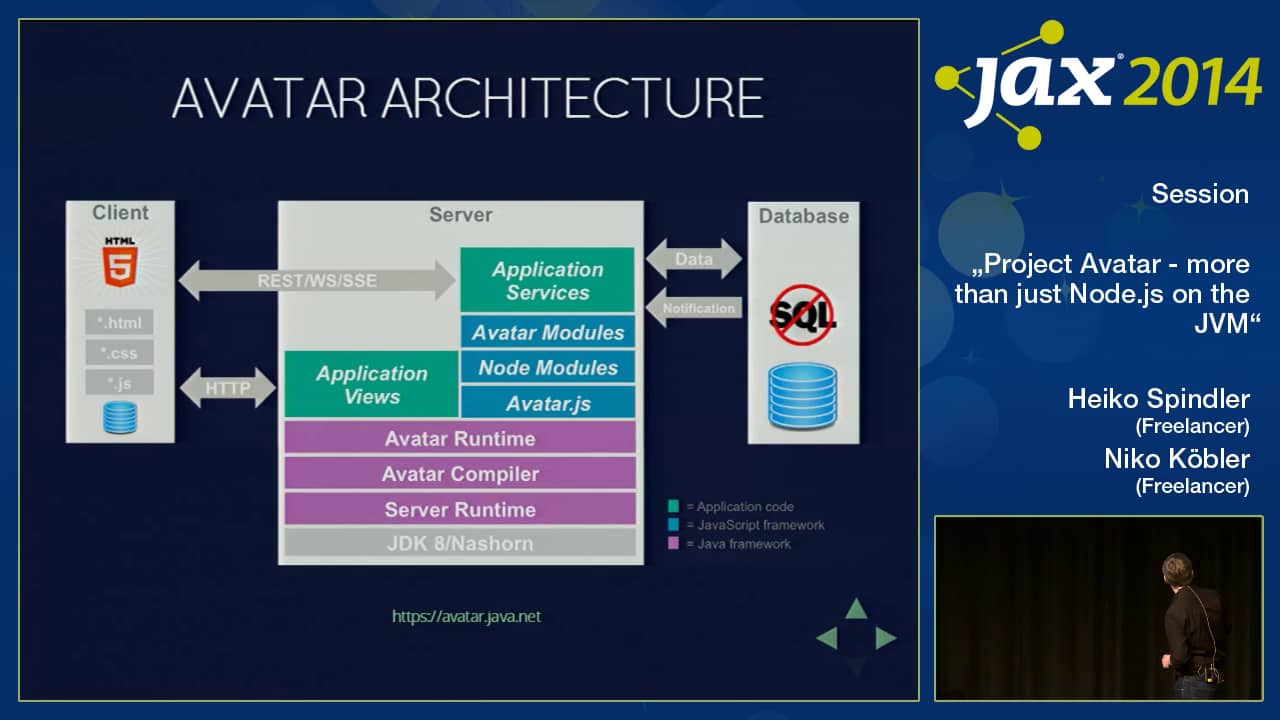
Task: Click the *.html file box
Action: click(119, 322)
